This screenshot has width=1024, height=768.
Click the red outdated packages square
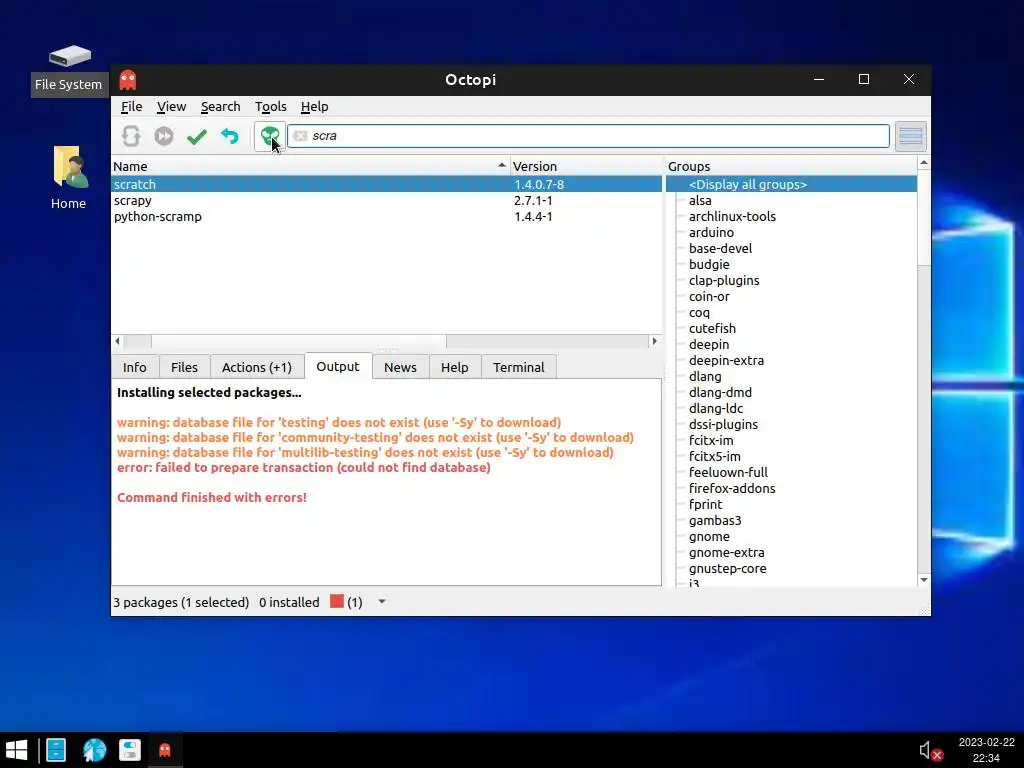337,601
